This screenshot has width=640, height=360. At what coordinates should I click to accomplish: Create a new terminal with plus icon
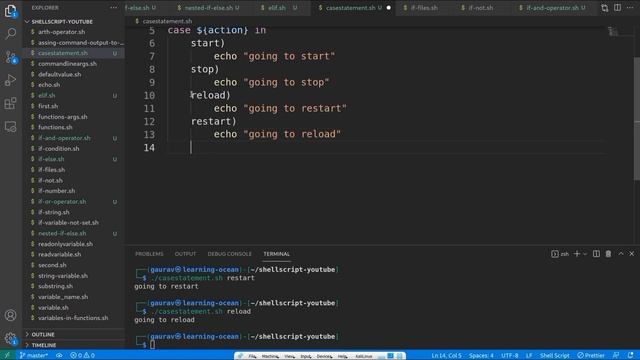coord(576,254)
